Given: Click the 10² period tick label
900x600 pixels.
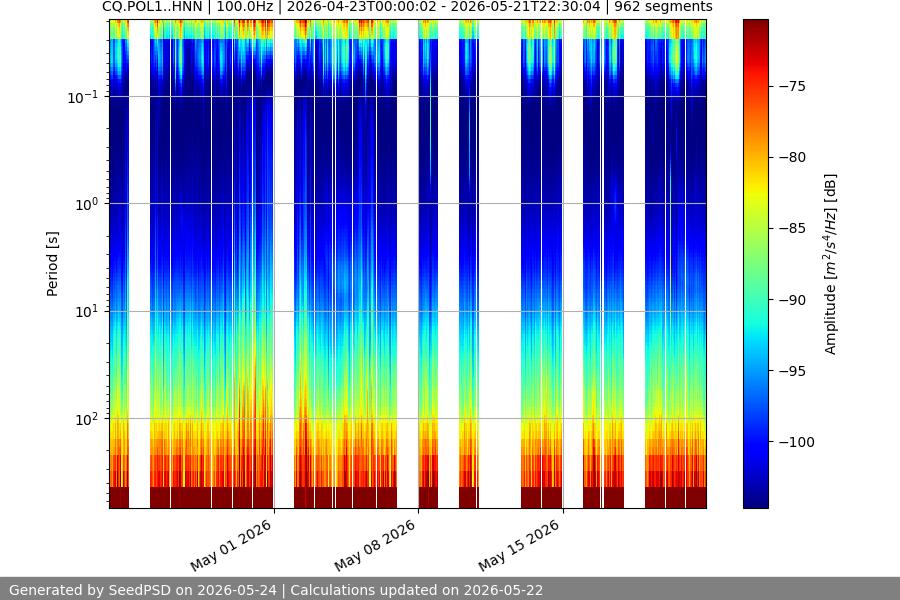Looking at the screenshot, I should tap(86, 419).
